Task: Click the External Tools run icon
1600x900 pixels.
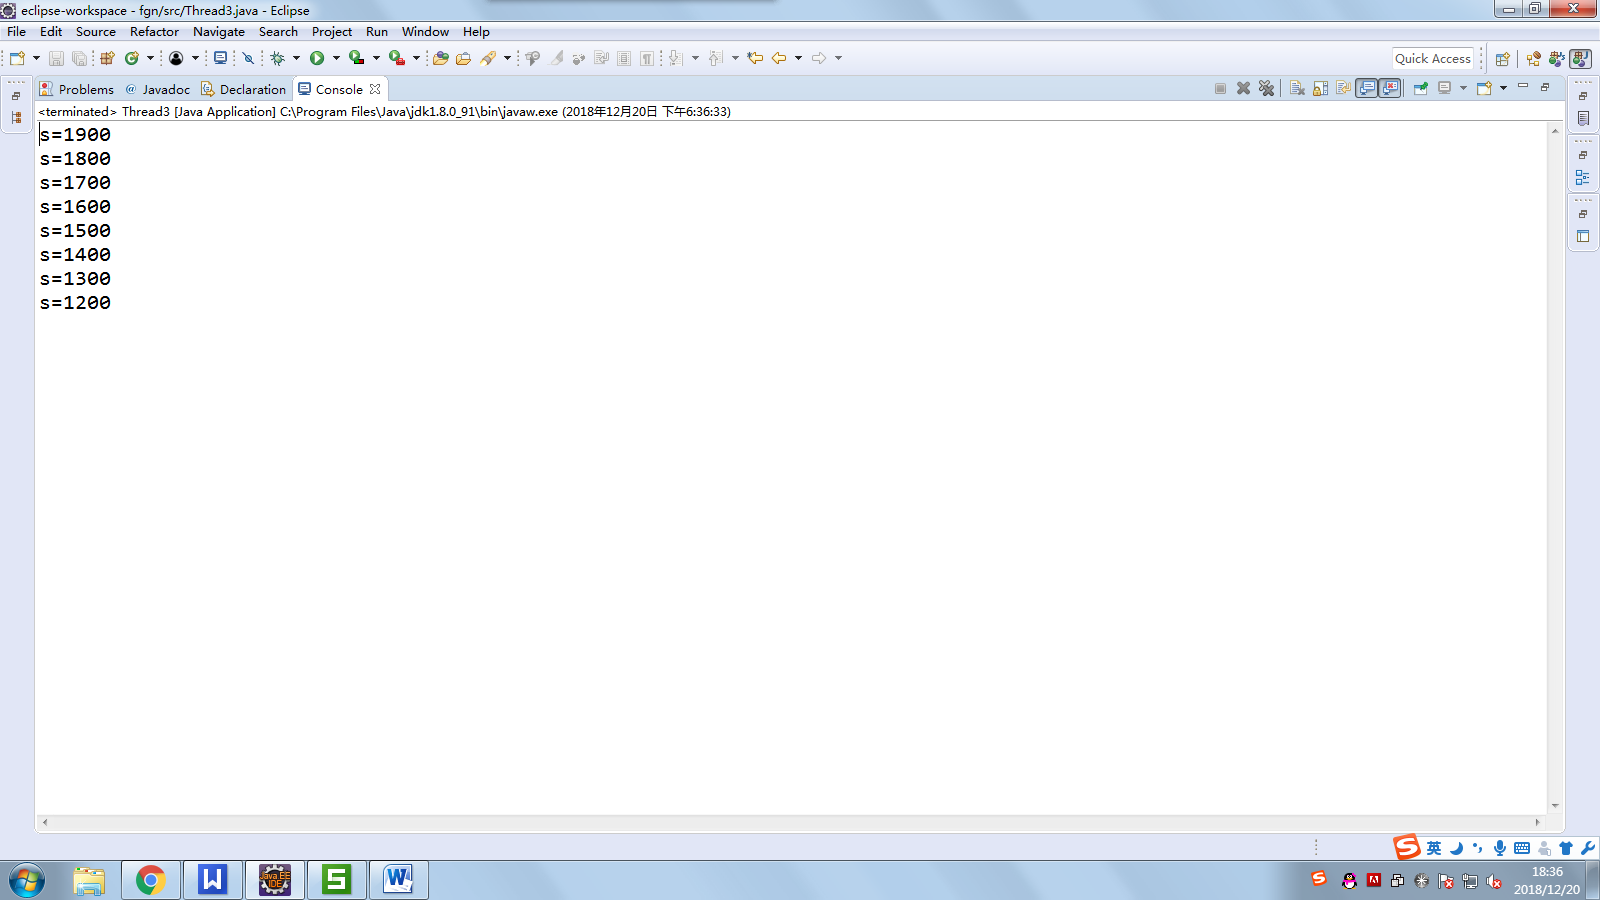Action: point(397,58)
